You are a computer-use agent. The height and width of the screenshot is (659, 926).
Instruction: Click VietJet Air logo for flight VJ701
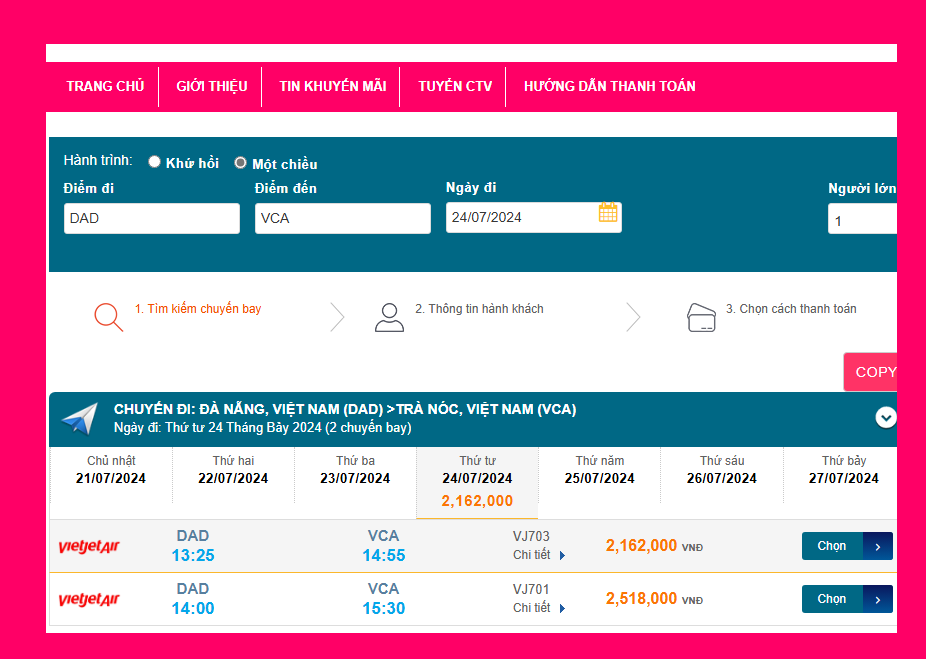(x=89, y=600)
